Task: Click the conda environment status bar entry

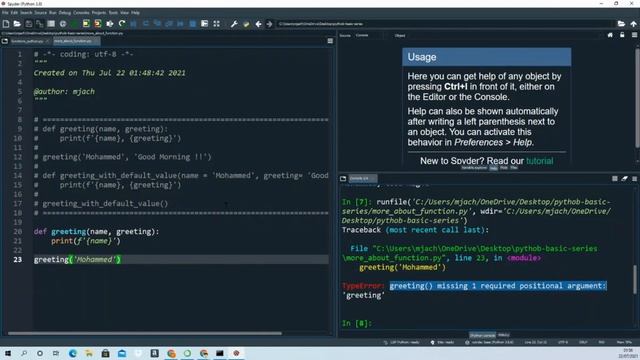Action: (489, 342)
